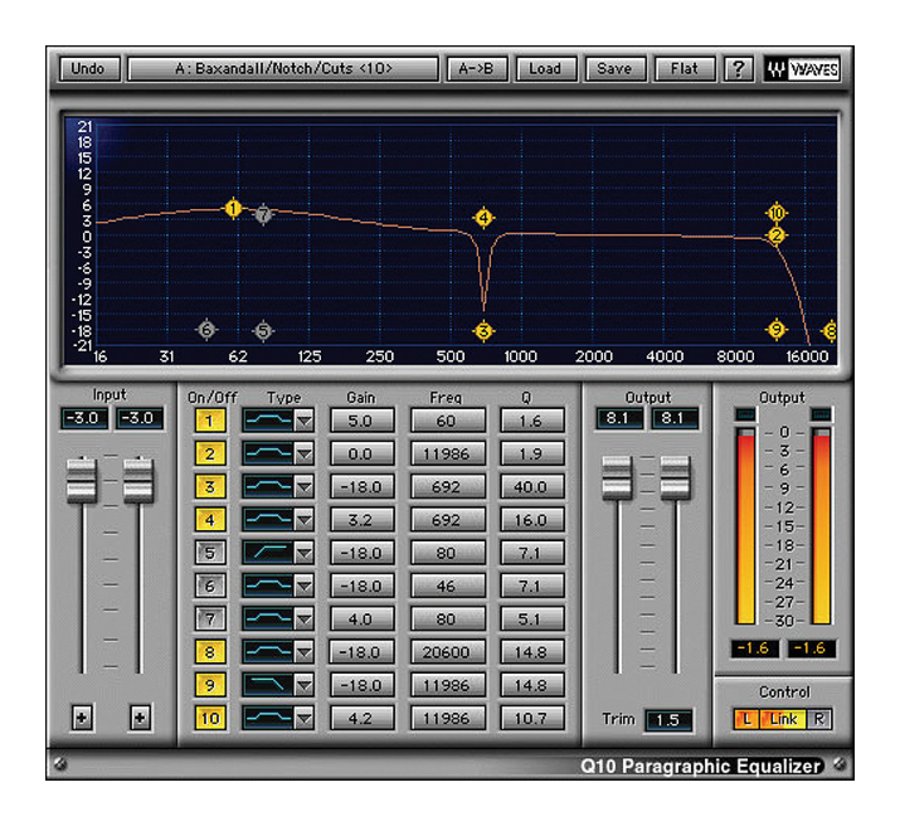Viewport: 900px width, 826px height.
Task: Open band 7 type dropdown arrow
Action: [304, 619]
